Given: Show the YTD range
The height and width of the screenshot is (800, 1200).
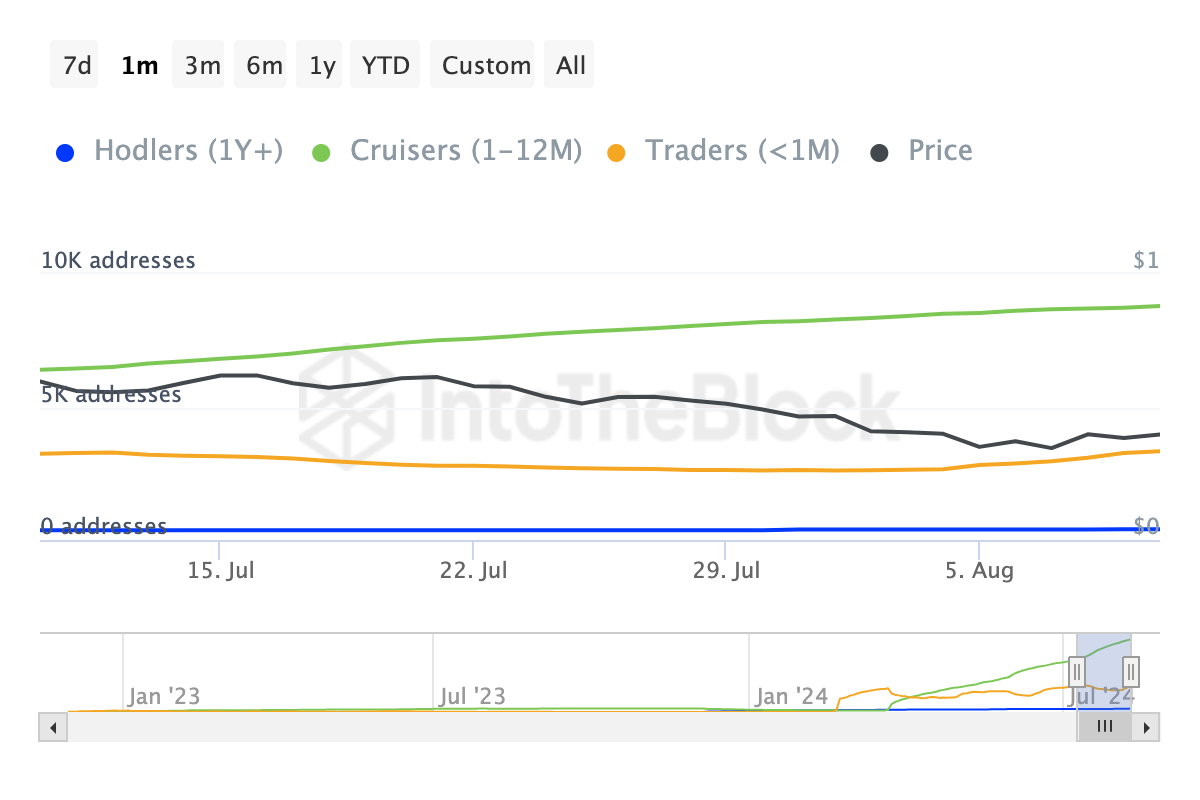Looking at the screenshot, I should click(386, 66).
